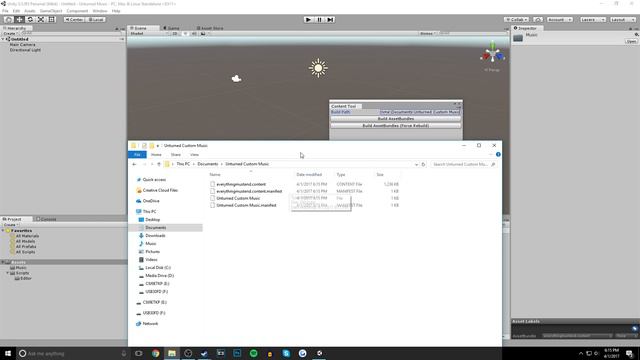Open the Collab dropdown
The width and height of the screenshot is (640, 360).
tap(517, 20)
